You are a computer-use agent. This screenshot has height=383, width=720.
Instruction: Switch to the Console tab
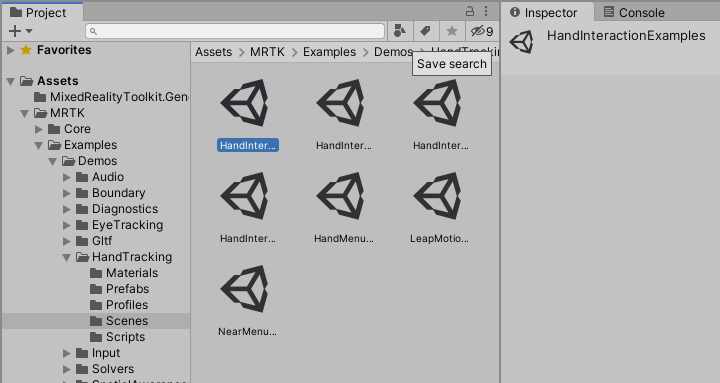tap(634, 12)
